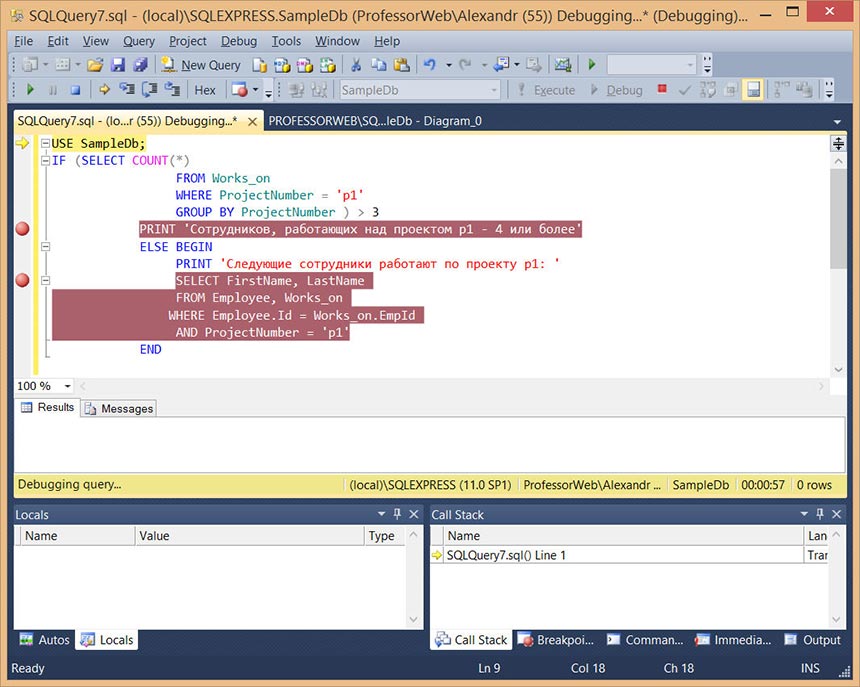Stop debugging with the blue square
Viewport: 860px width, 687px height.
(x=76, y=90)
